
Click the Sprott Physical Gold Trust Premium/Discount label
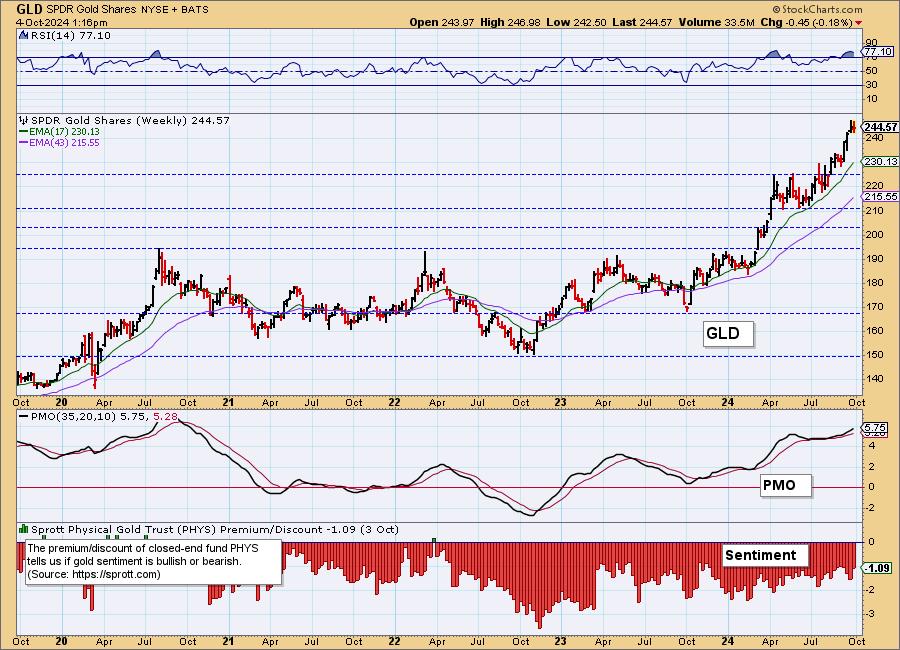[x=214, y=529]
